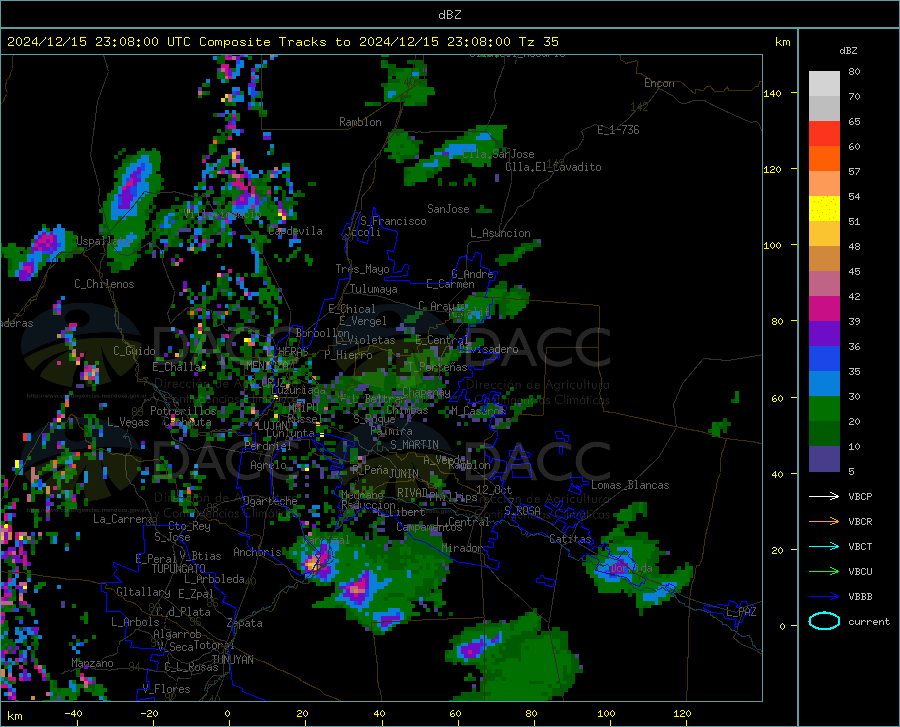Click the white VBCP arrow legend icon
The height and width of the screenshot is (727, 900).
click(824, 496)
